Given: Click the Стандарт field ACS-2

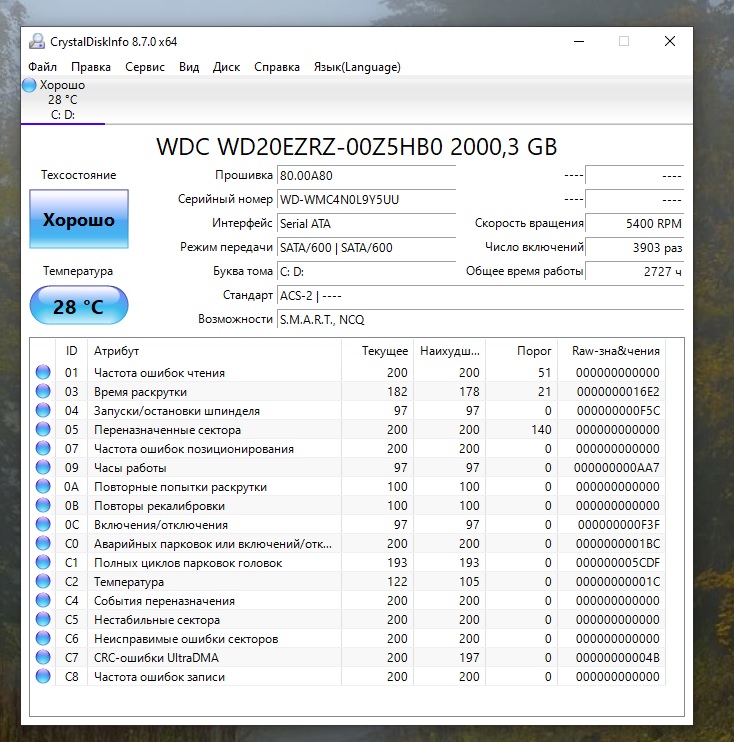Looking at the screenshot, I should click(x=480, y=296).
